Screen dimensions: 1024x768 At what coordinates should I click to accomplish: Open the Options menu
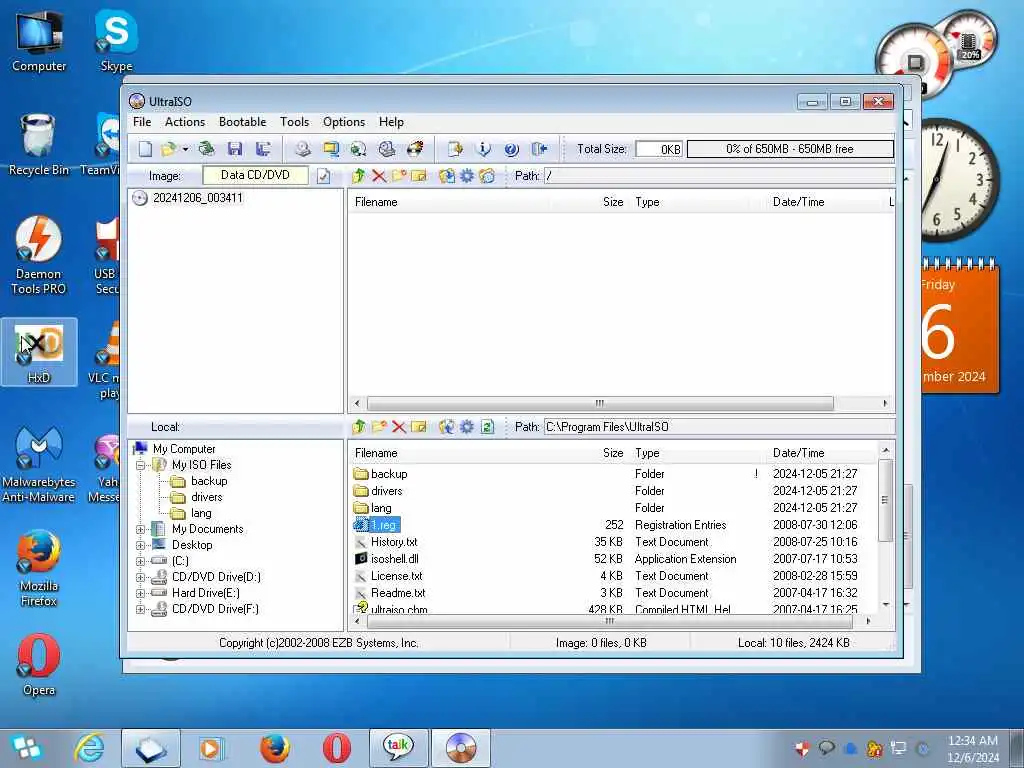[x=344, y=122]
